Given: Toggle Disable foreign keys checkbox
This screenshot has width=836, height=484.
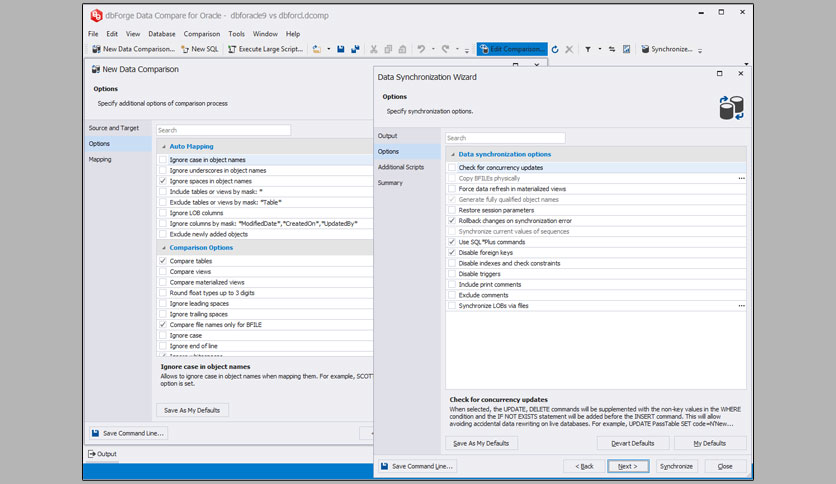Looking at the screenshot, I should (x=452, y=253).
